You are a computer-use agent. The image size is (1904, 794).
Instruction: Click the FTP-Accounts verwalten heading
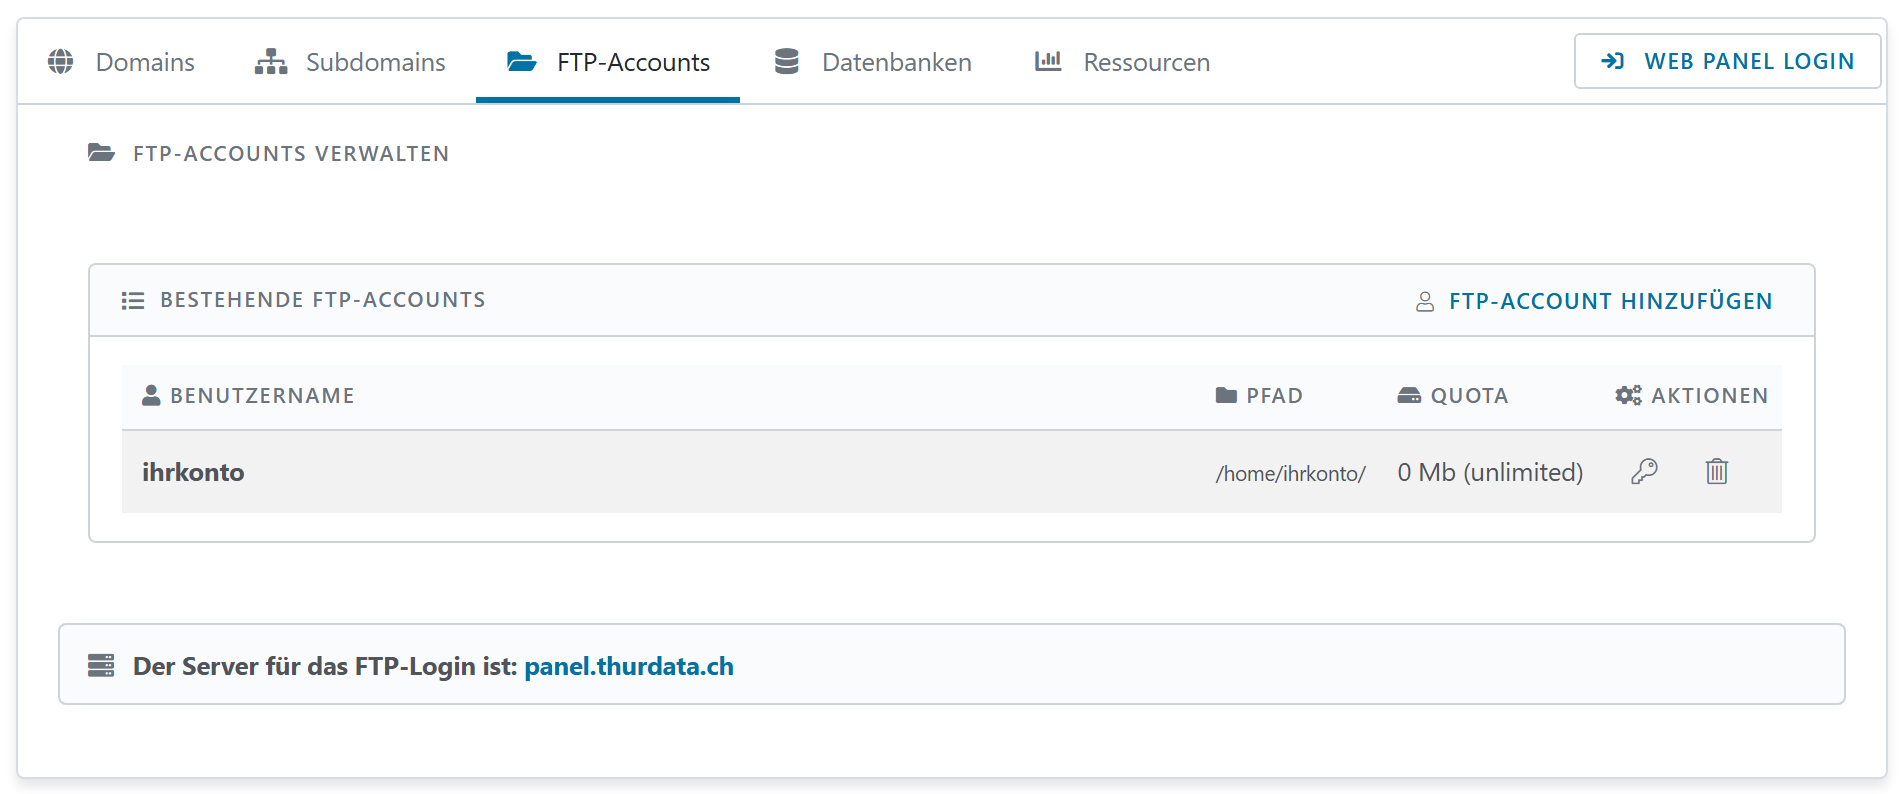tap(291, 154)
